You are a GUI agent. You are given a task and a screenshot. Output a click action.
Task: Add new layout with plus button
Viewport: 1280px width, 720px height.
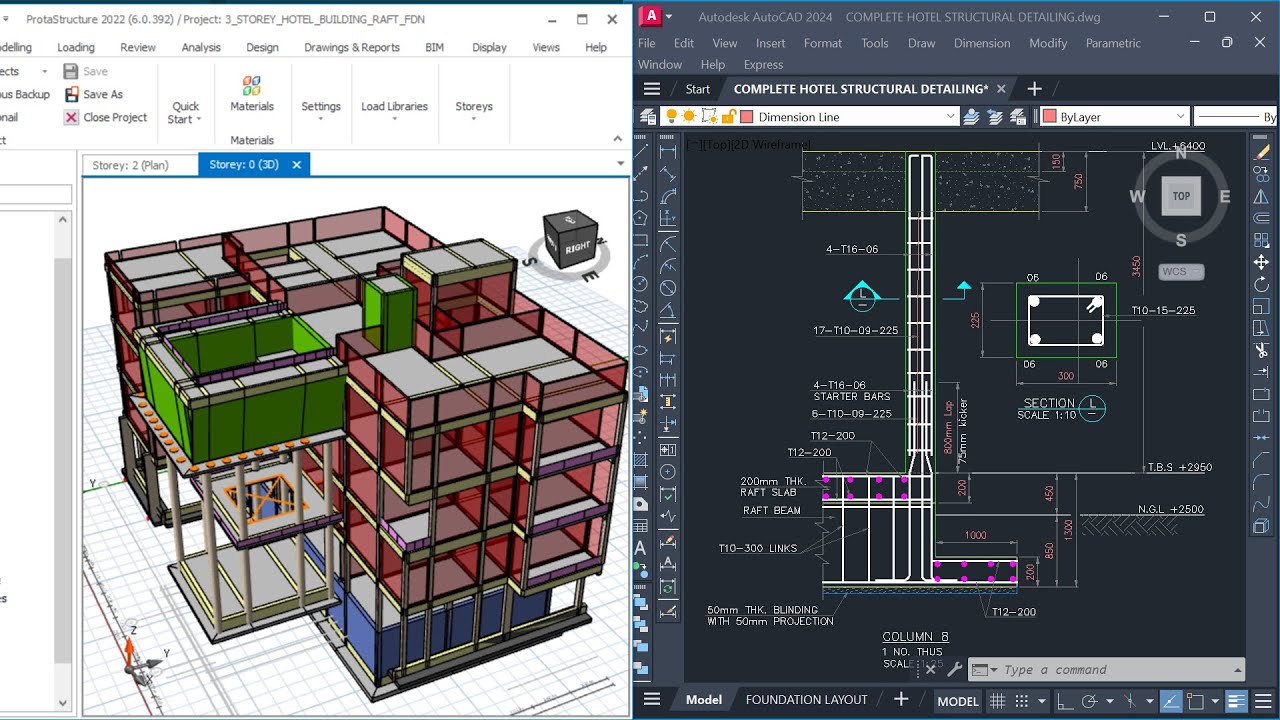coord(901,700)
